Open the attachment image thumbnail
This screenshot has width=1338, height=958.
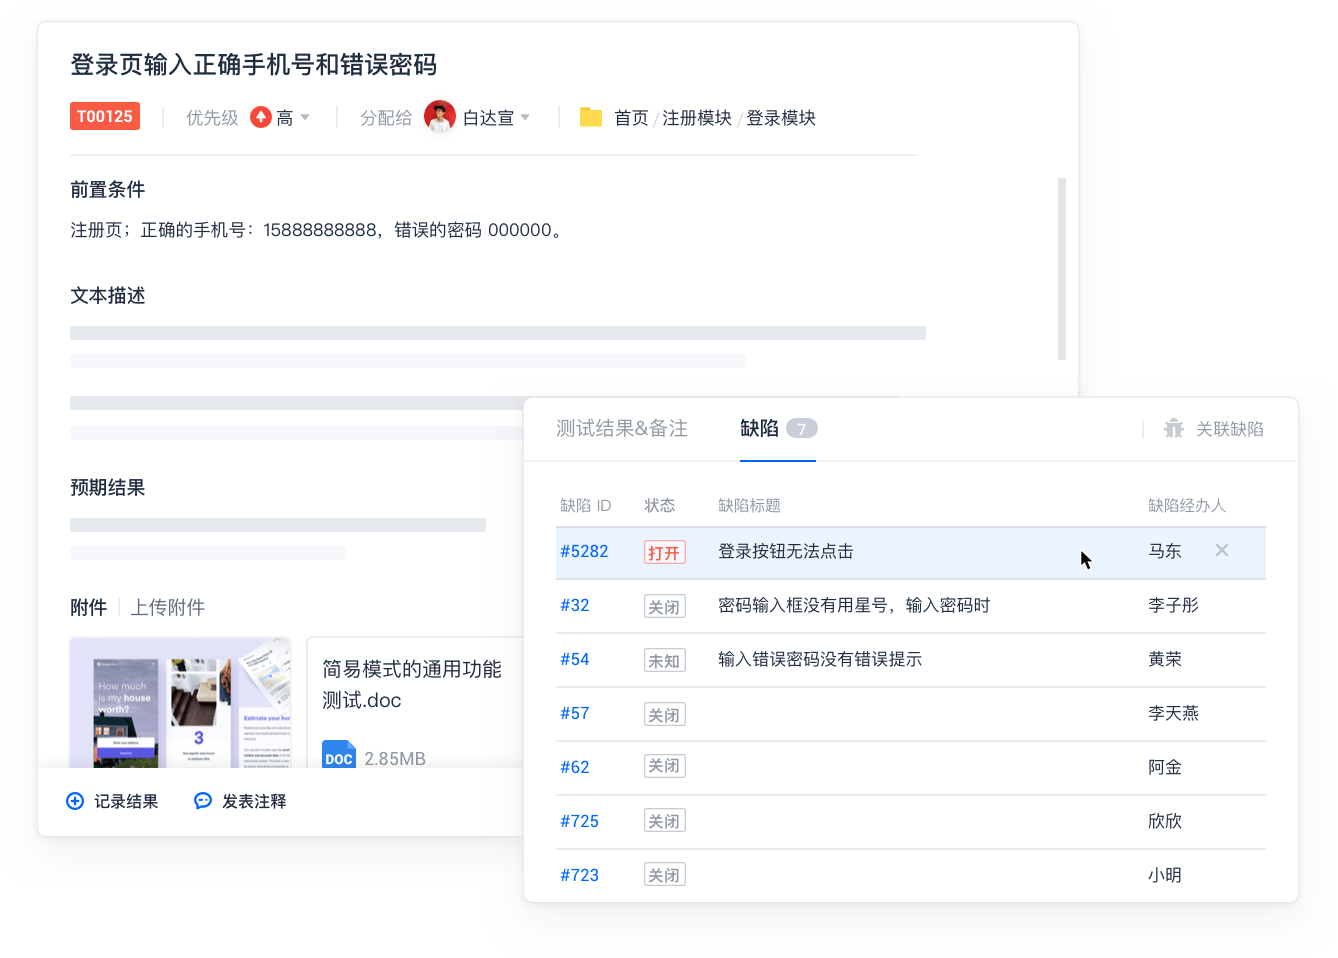pos(180,703)
